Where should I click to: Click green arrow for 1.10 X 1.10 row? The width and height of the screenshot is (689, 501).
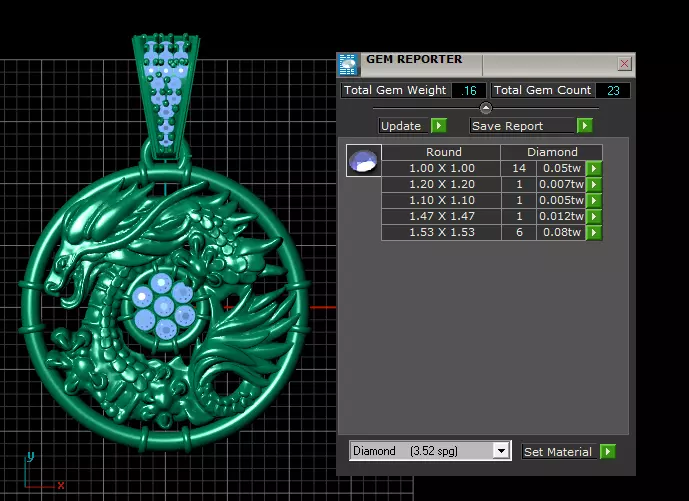594,200
